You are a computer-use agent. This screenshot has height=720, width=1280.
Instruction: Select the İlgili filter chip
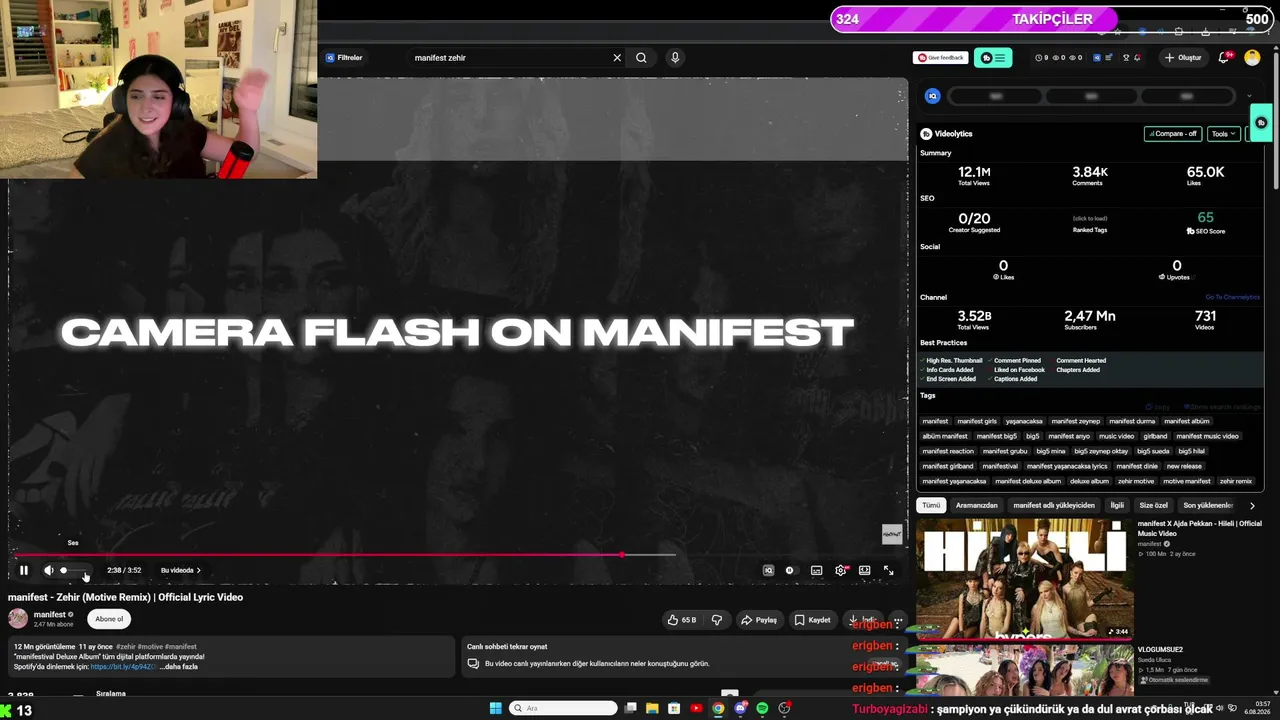pyautogui.click(x=1117, y=505)
